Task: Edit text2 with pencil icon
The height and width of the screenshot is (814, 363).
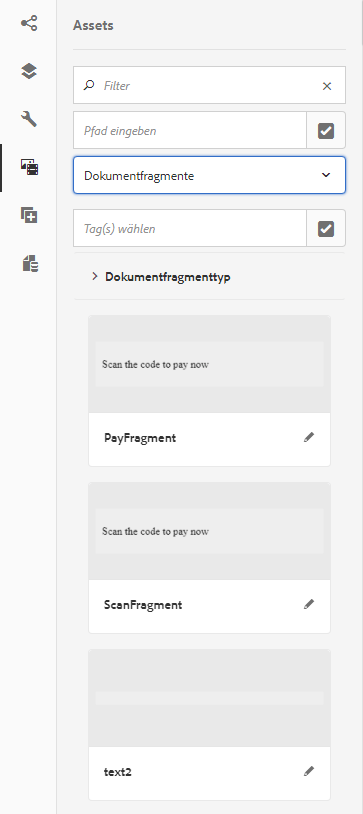Action: pyautogui.click(x=309, y=771)
